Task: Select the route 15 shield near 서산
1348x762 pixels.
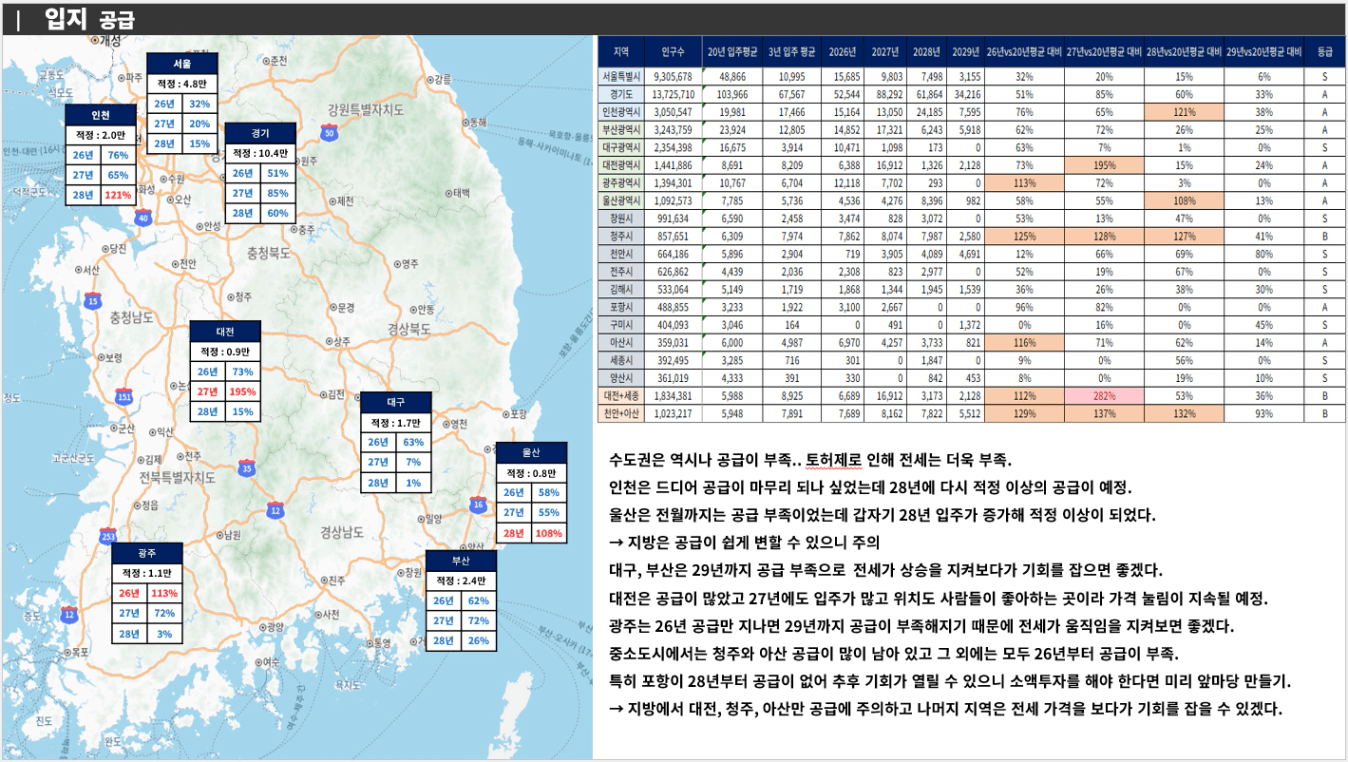Action: 93,300
